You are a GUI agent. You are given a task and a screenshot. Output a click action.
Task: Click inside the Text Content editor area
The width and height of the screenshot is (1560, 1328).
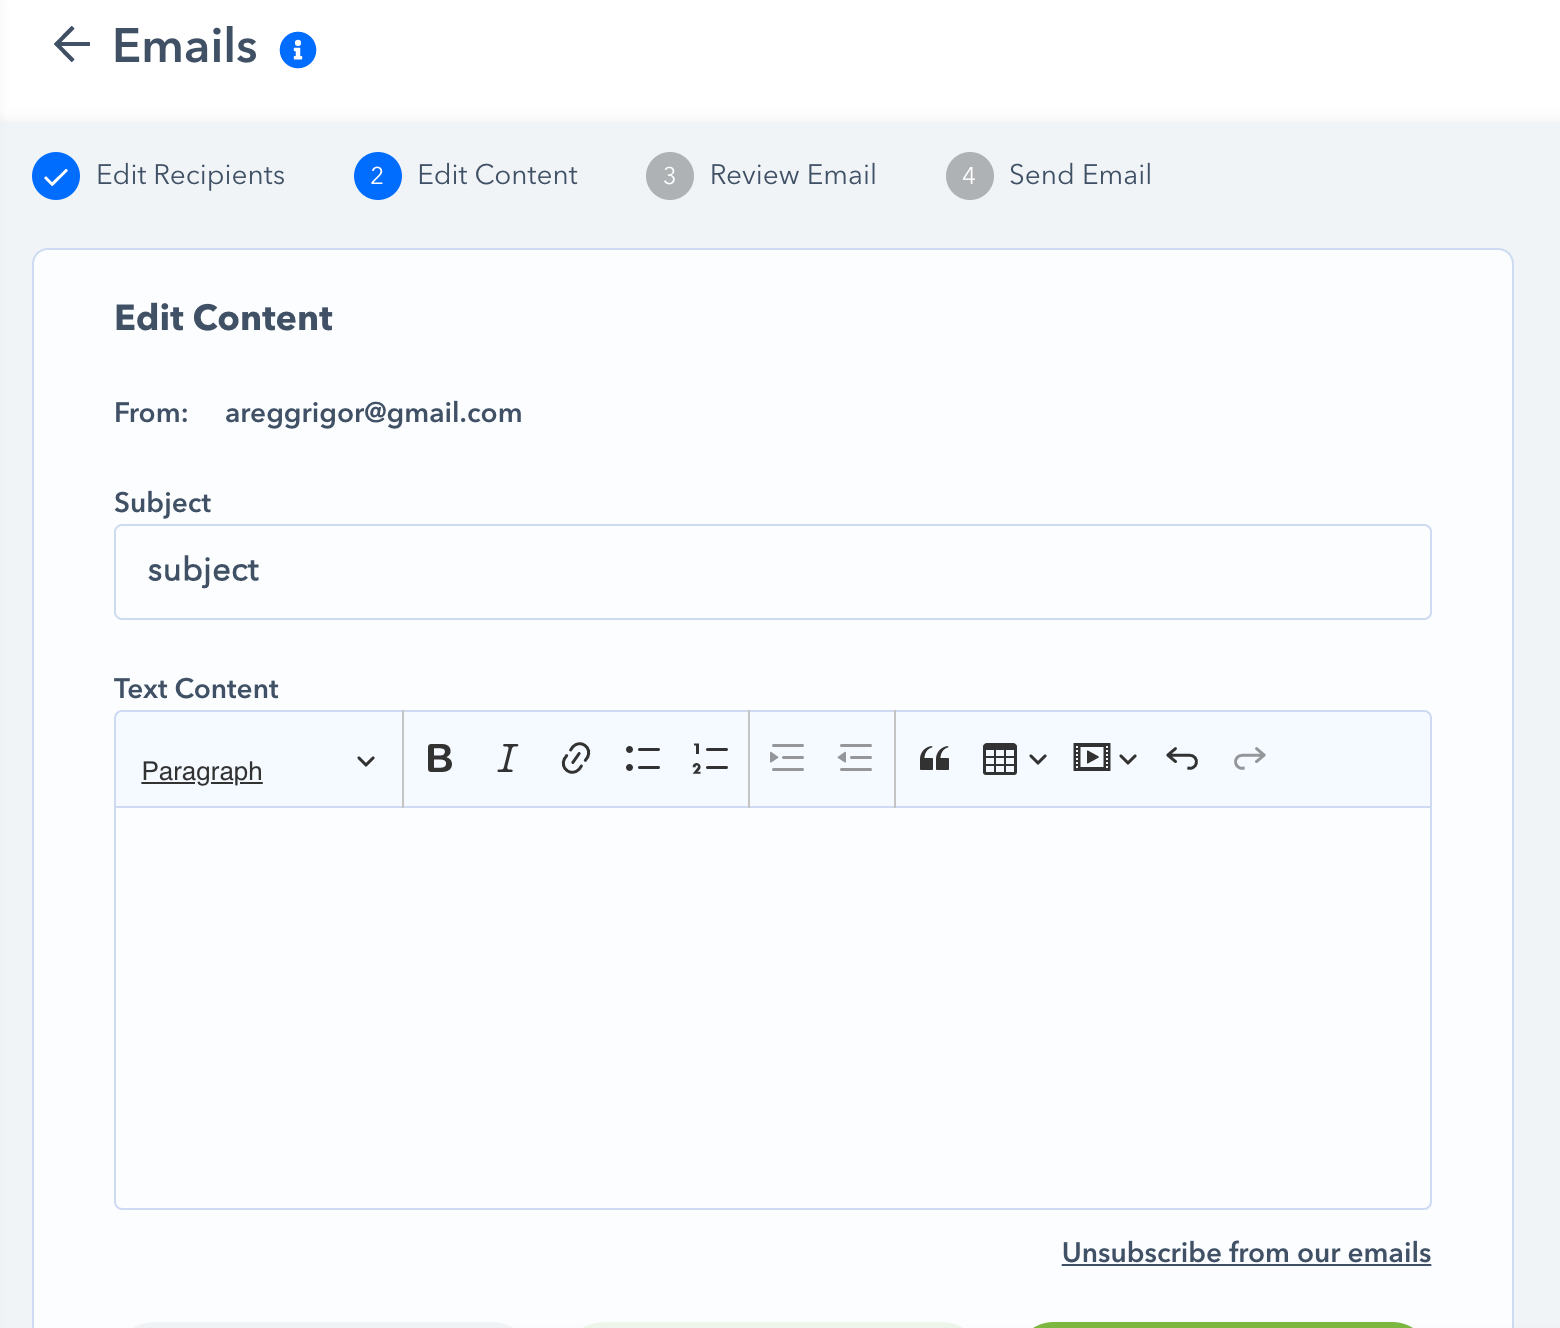tap(773, 1008)
